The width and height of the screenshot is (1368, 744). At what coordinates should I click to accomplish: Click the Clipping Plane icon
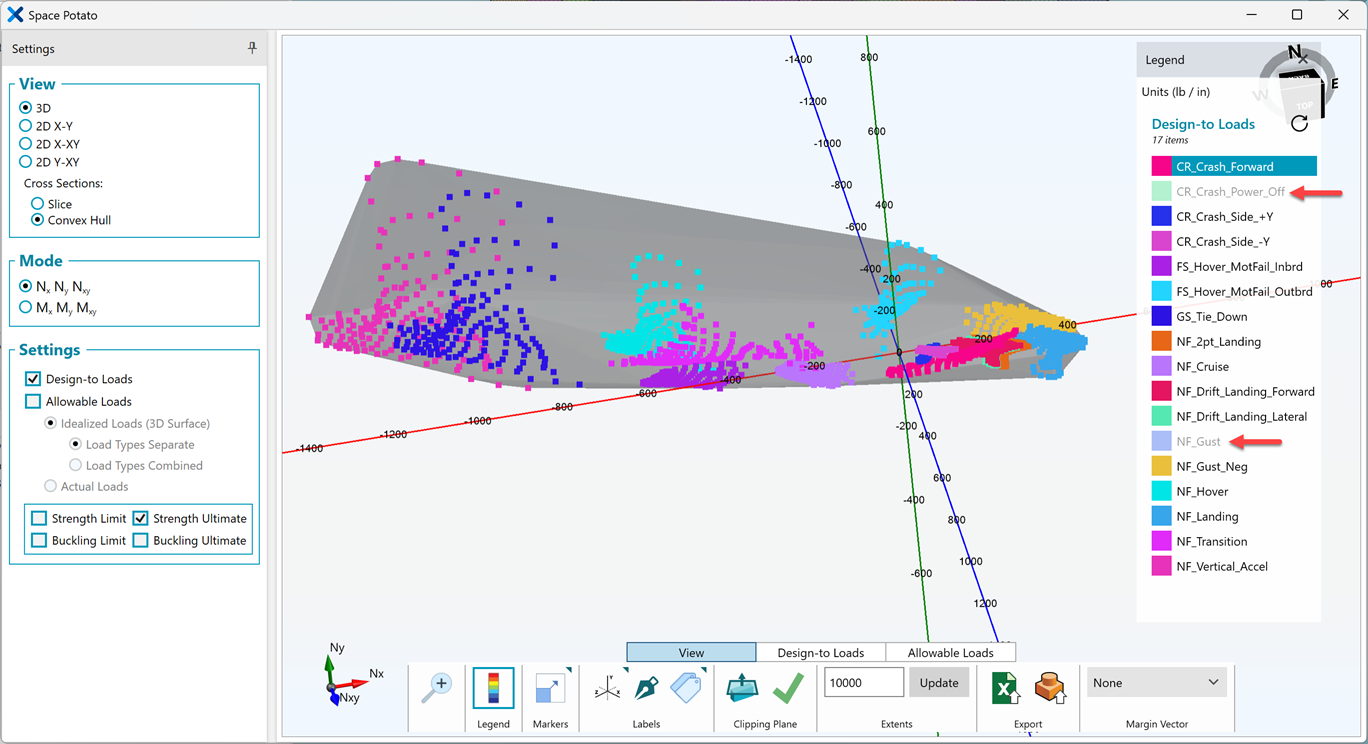pyautogui.click(x=743, y=688)
